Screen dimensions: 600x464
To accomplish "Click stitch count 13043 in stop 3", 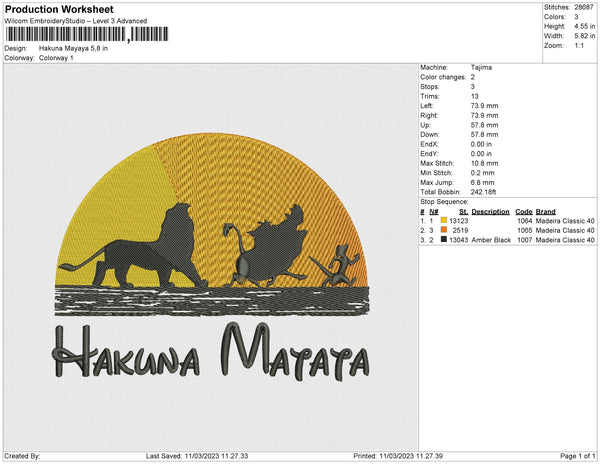I will click(458, 240).
